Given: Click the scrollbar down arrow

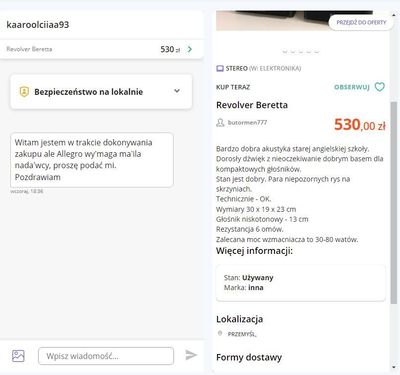Looking at the screenshot, I should tap(394, 368).
